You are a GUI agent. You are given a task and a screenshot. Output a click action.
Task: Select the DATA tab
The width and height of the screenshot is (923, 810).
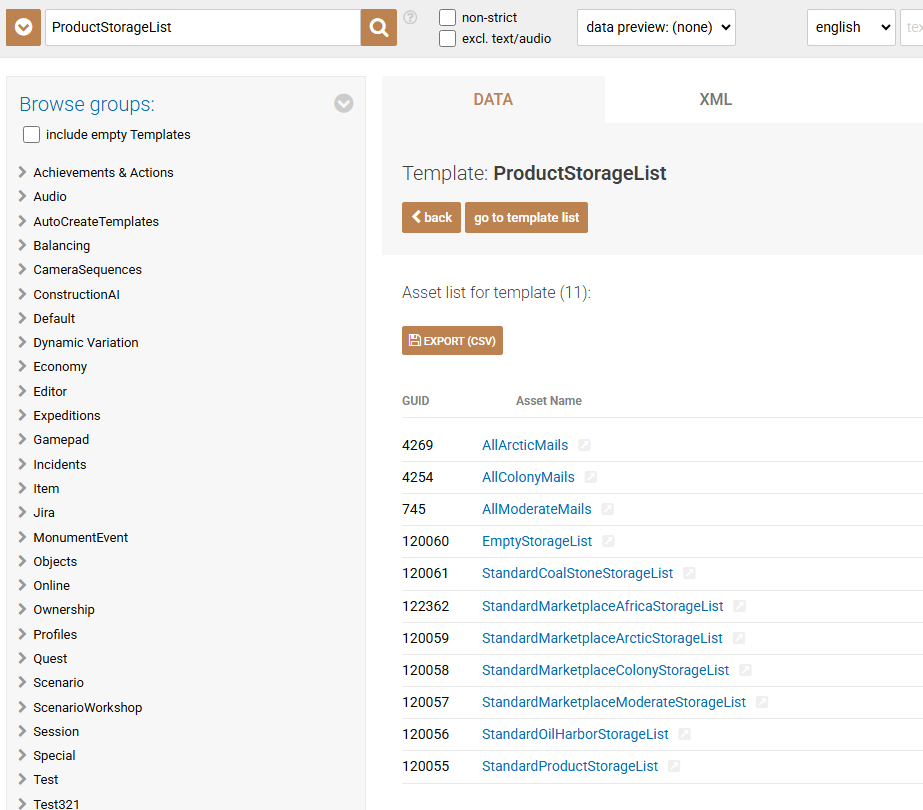click(x=493, y=99)
